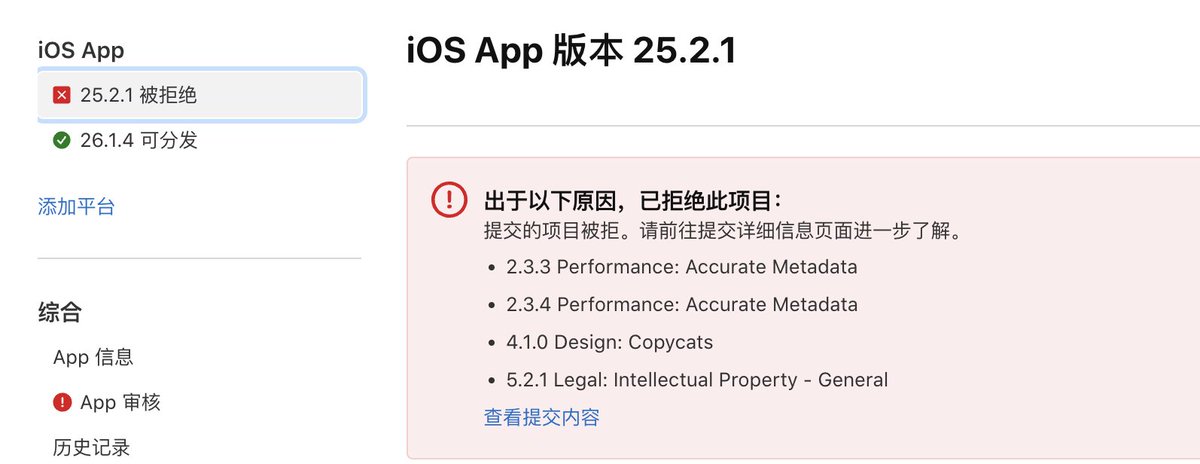Go to App 审核 section
The width and height of the screenshot is (1200, 464).
point(120,403)
